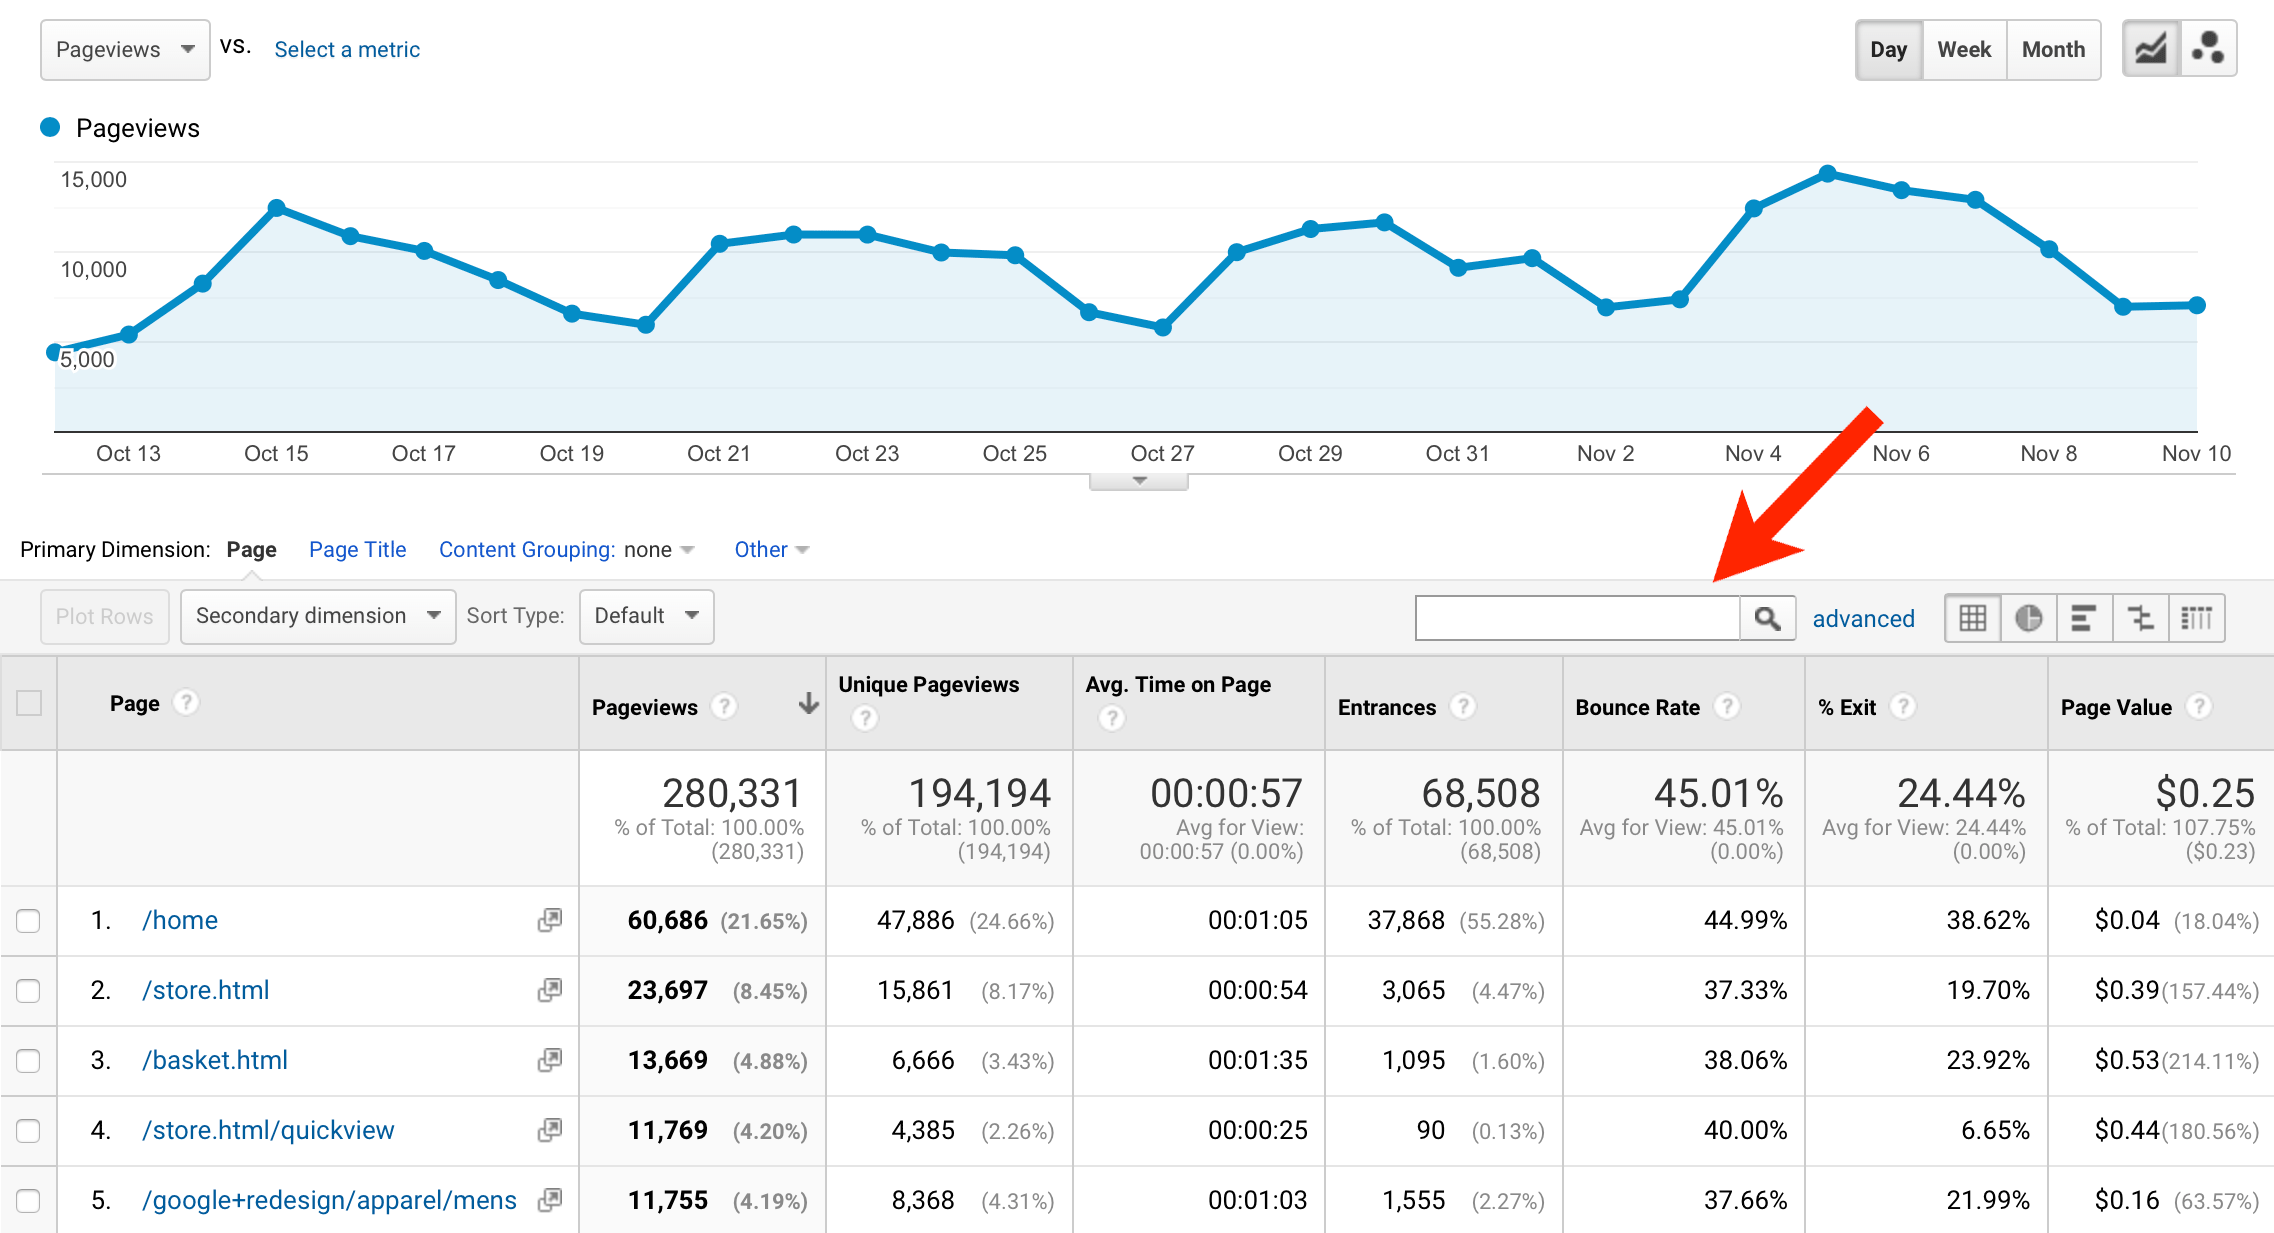Screen dimensions: 2274x1233
Task: Click the Plot Rows button
Action: (104, 616)
